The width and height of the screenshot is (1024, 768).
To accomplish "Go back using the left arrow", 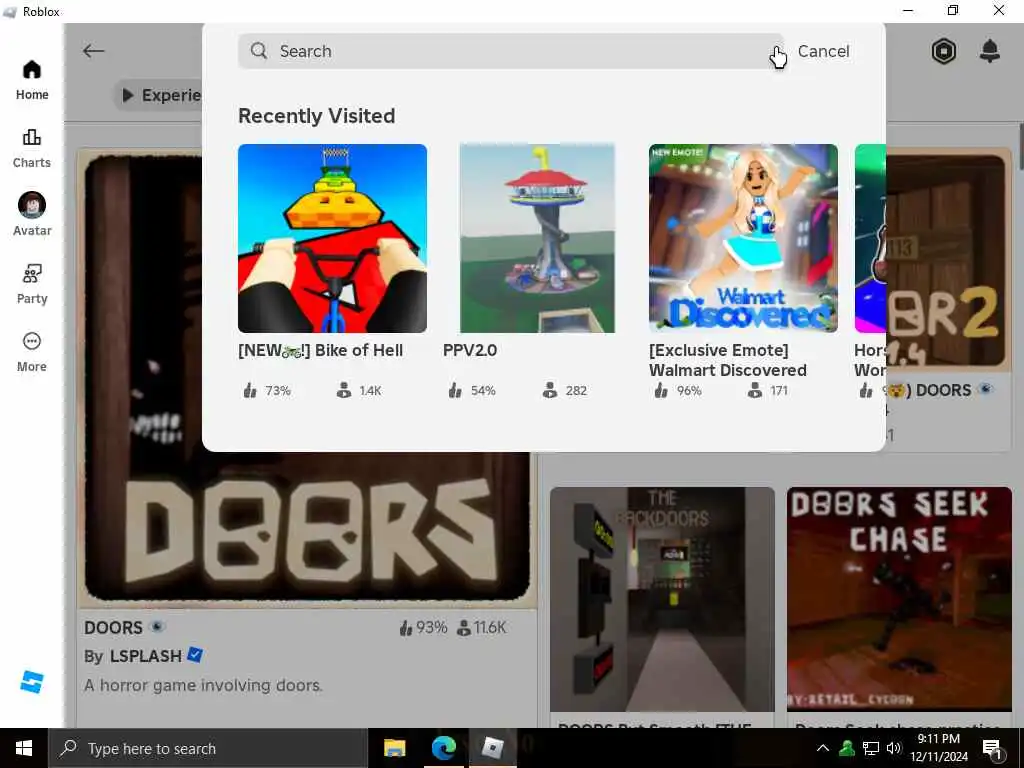I will point(93,51).
